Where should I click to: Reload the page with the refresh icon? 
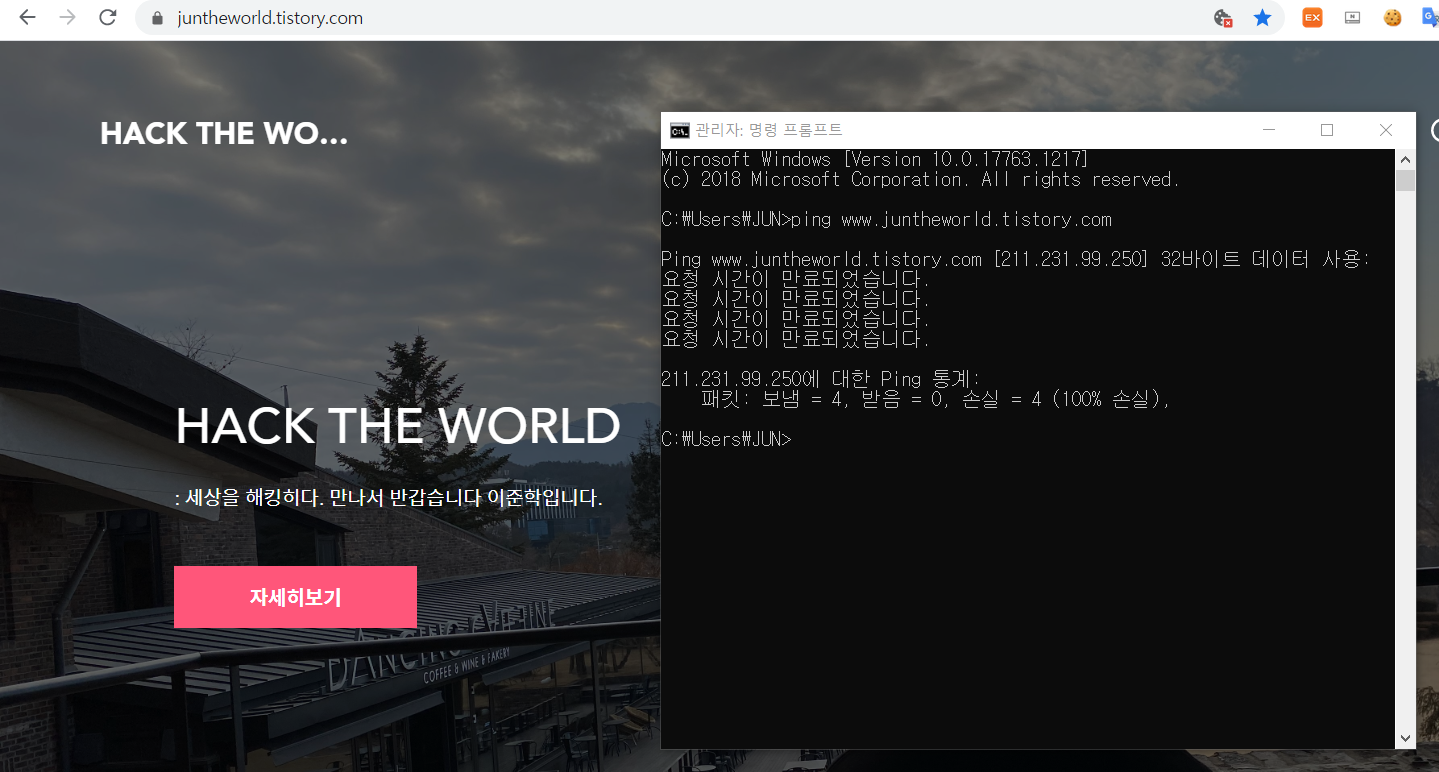click(x=108, y=18)
